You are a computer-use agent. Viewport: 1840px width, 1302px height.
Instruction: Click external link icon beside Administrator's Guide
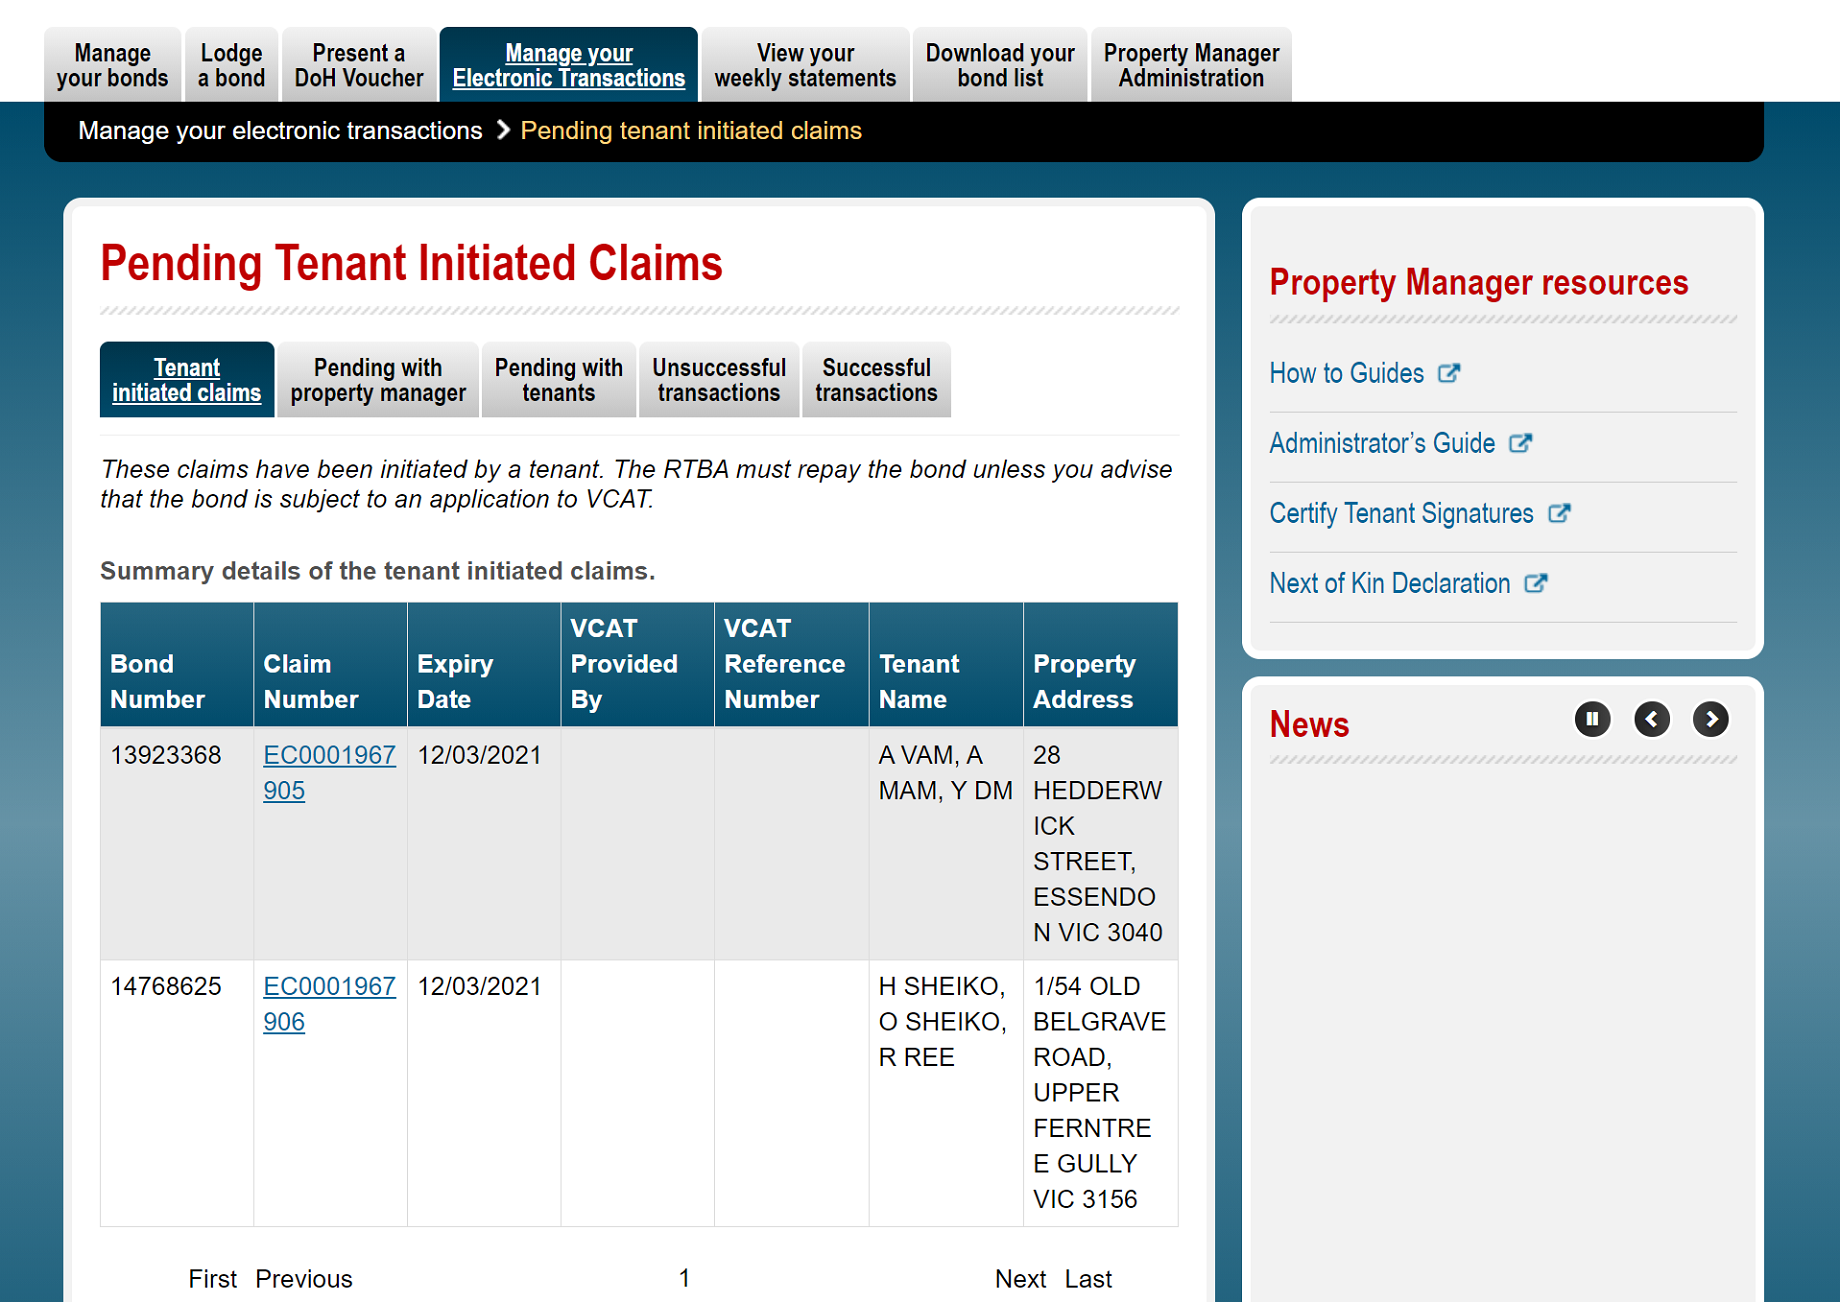[1522, 443]
